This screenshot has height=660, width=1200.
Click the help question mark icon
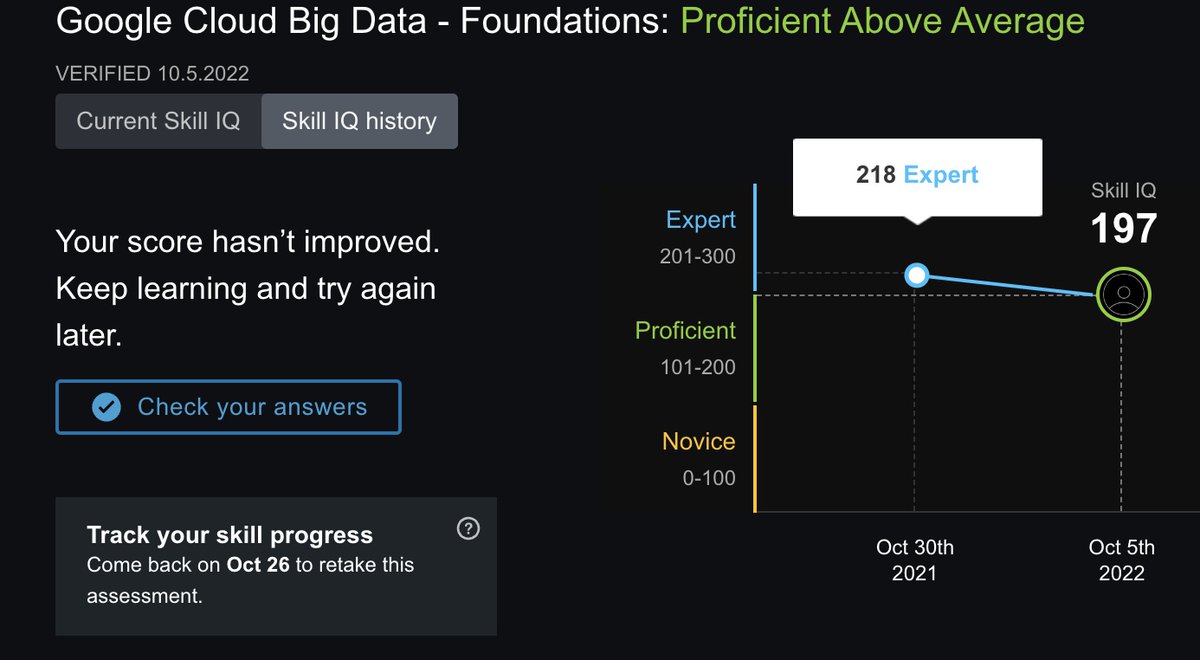[467, 529]
